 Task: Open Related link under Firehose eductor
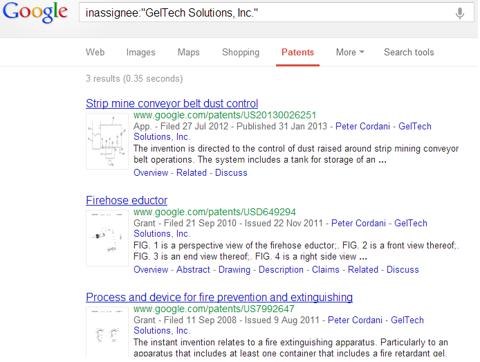click(363, 270)
